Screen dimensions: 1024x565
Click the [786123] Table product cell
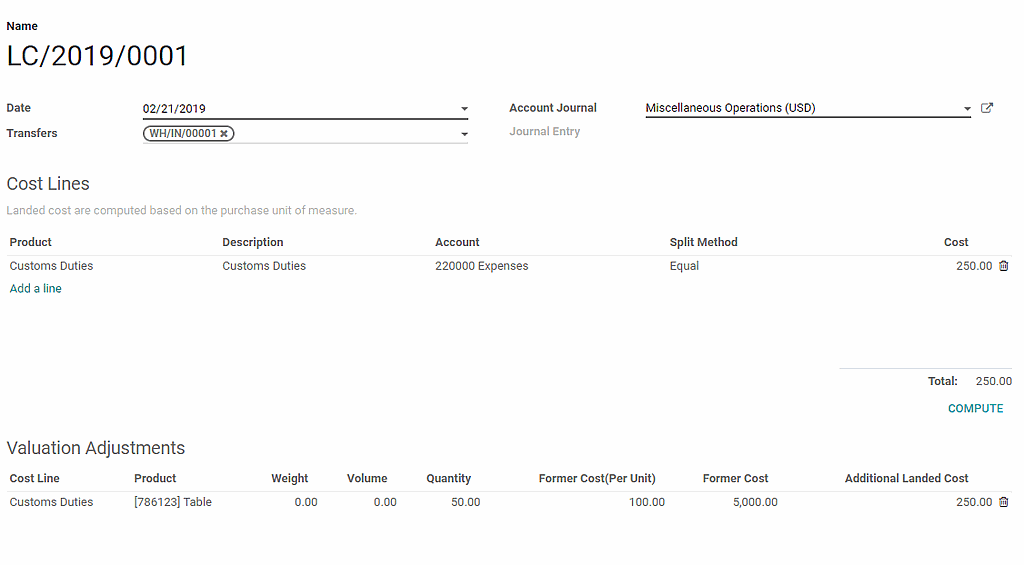pyautogui.click(x=173, y=502)
